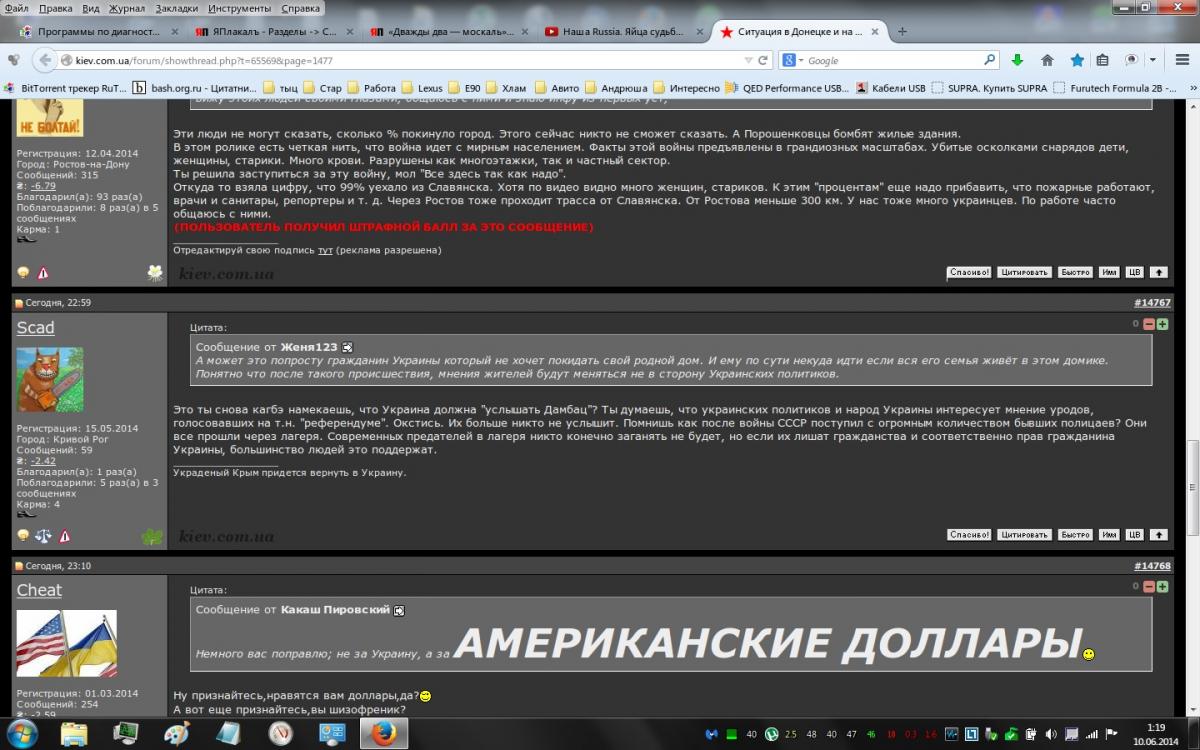This screenshot has height=750, width=1200.
Task: Open Scad user profile link
Action: [x=36, y=328]
